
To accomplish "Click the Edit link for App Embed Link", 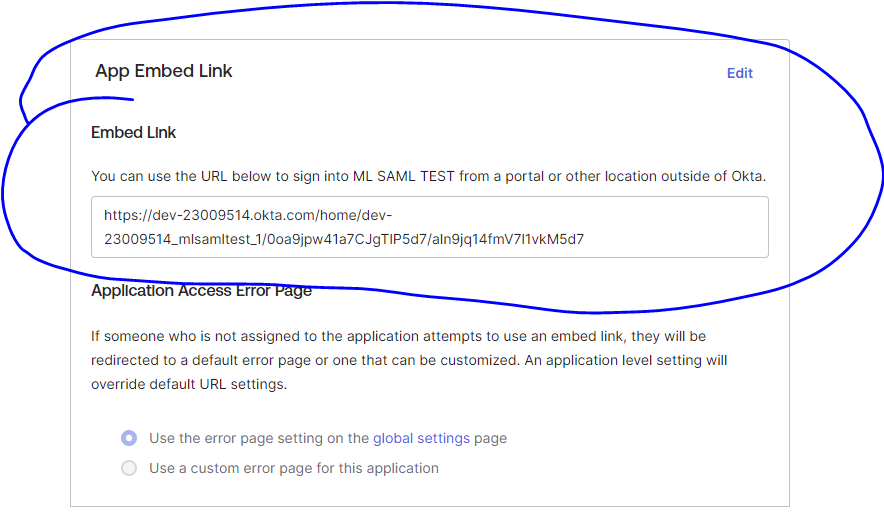I will click(x=740, y=73).
